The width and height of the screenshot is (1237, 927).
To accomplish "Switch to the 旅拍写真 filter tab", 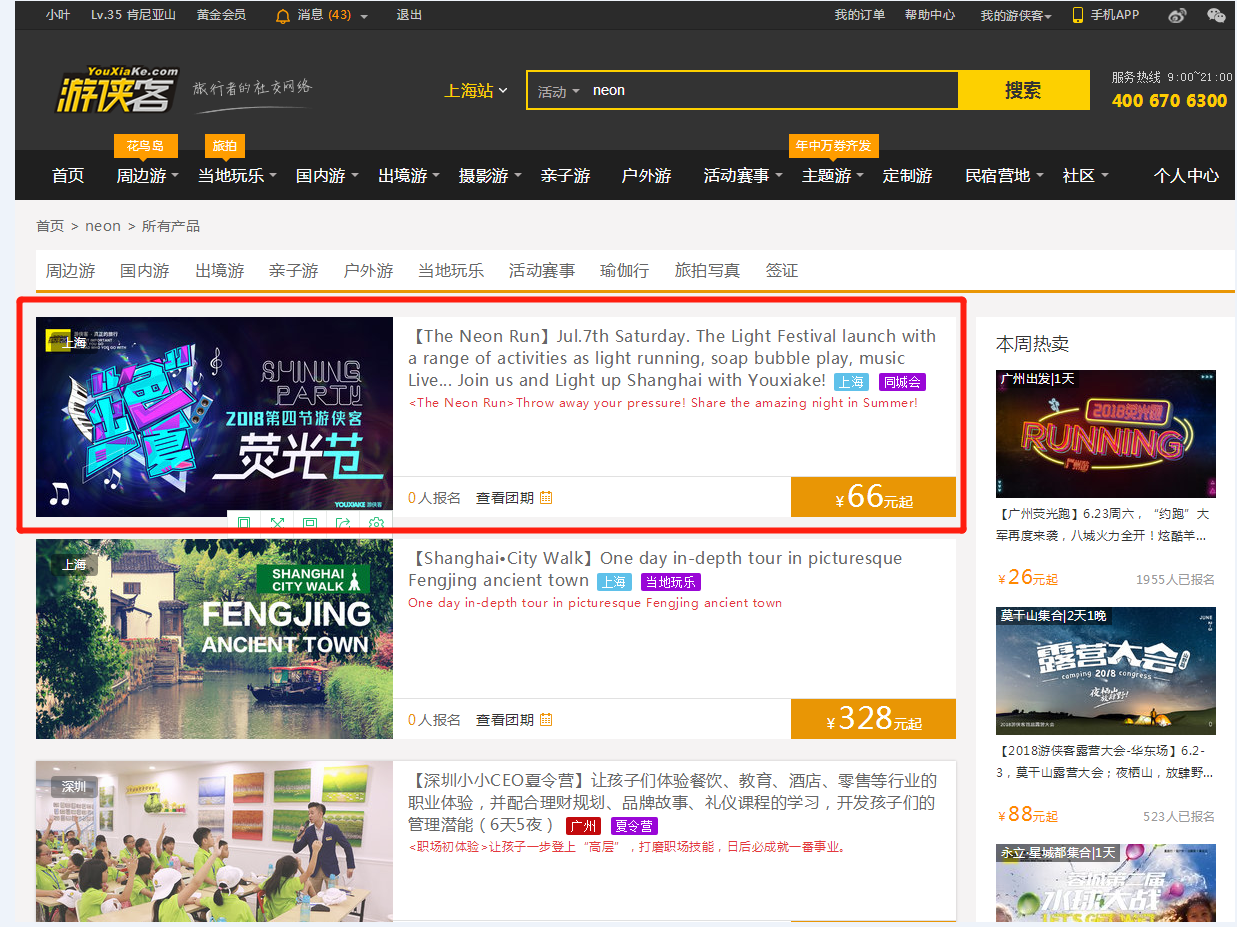I will [707, 271].
